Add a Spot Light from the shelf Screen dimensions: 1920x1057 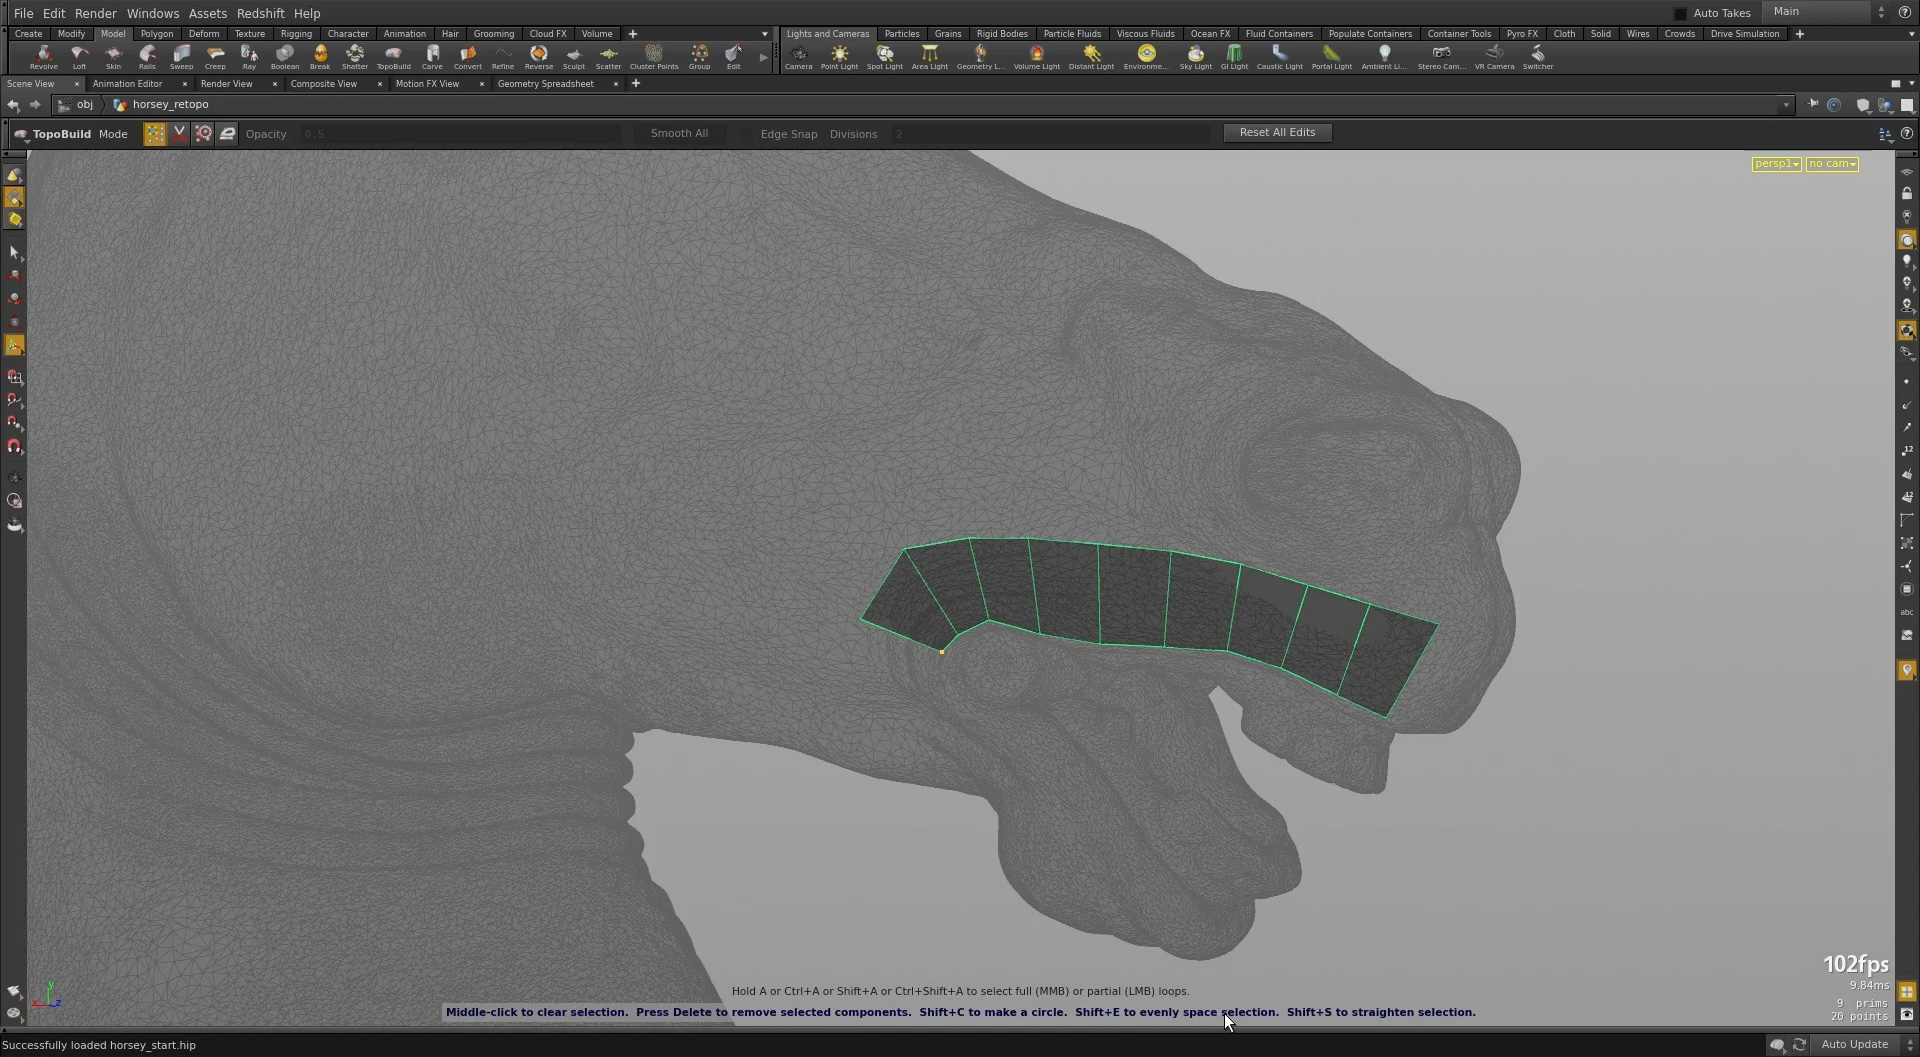click(884, 57)
